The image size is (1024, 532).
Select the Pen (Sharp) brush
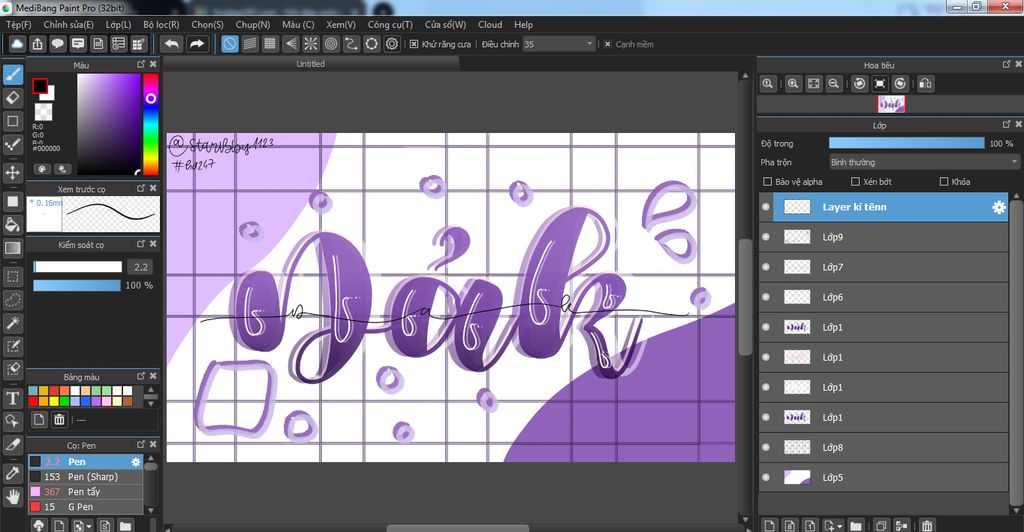tap(85, 477)
